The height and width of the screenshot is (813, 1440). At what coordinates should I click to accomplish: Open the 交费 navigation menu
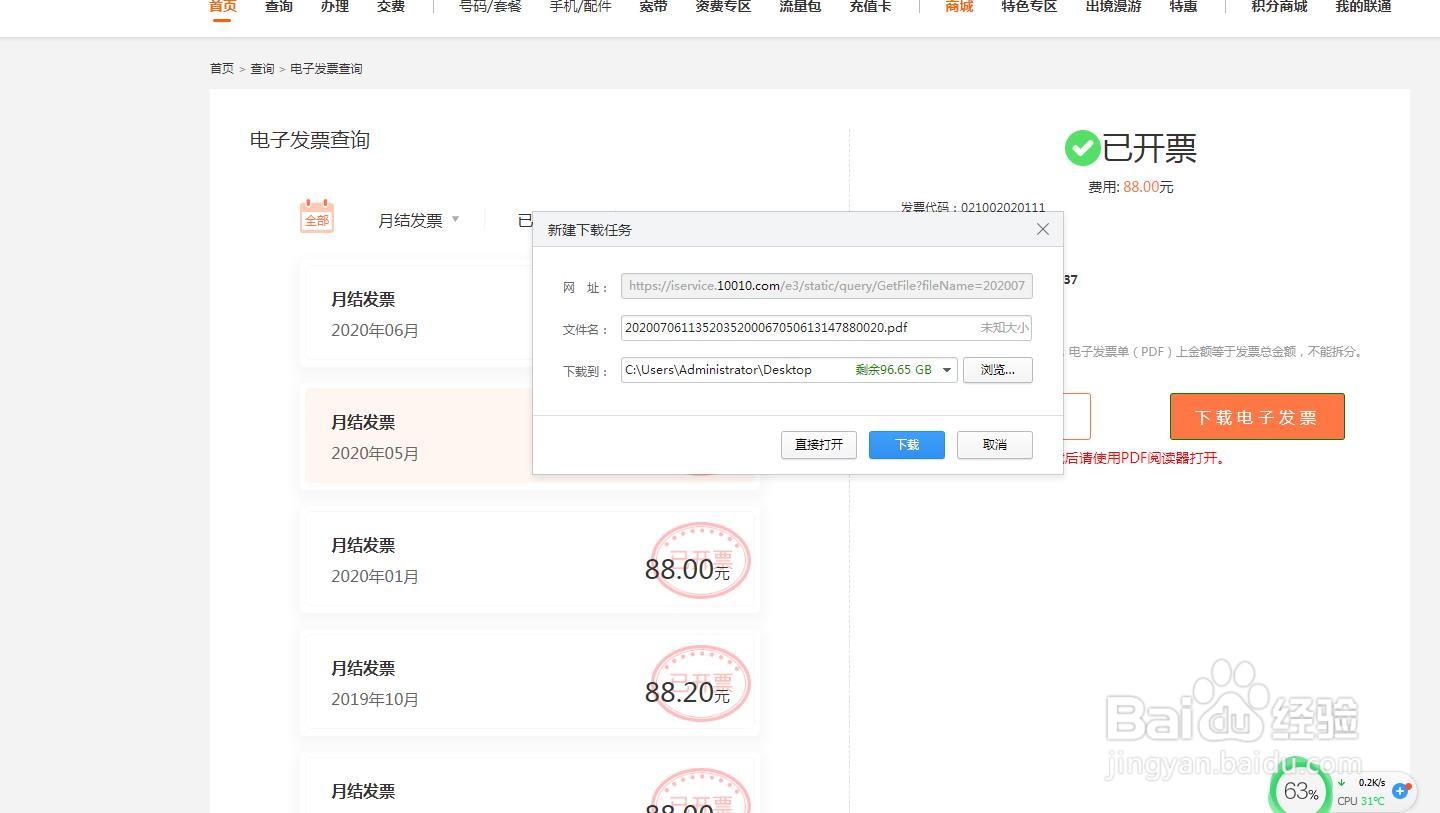coord(390,7)
